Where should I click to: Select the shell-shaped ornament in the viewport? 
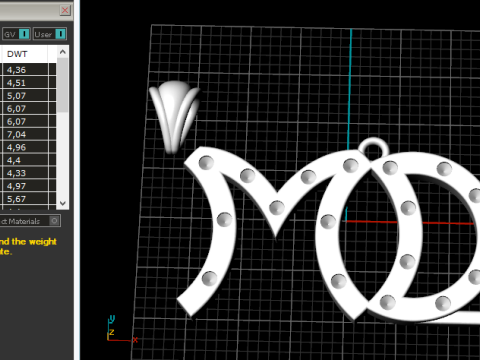174,116
